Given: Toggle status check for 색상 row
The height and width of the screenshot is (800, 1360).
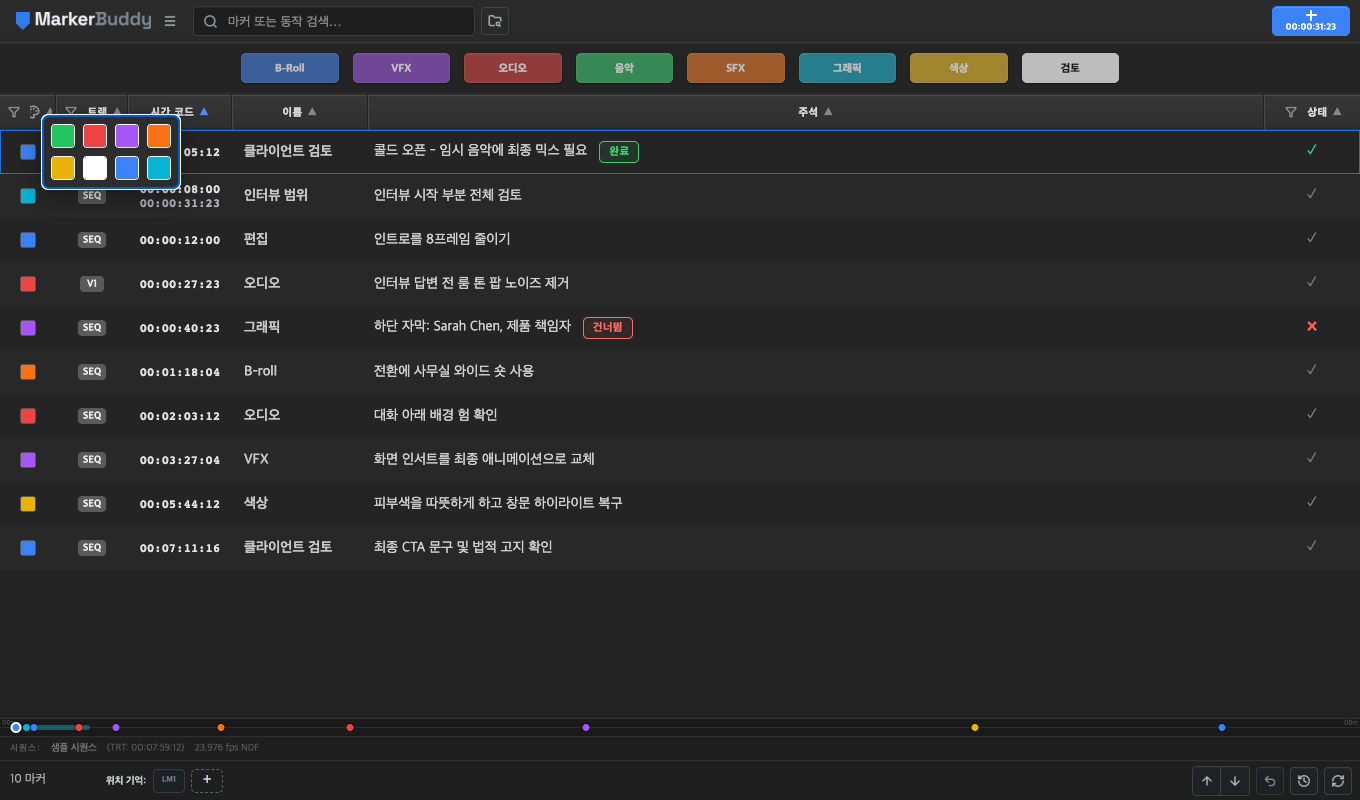Looking at the screenshot, I should (1312, 502).
